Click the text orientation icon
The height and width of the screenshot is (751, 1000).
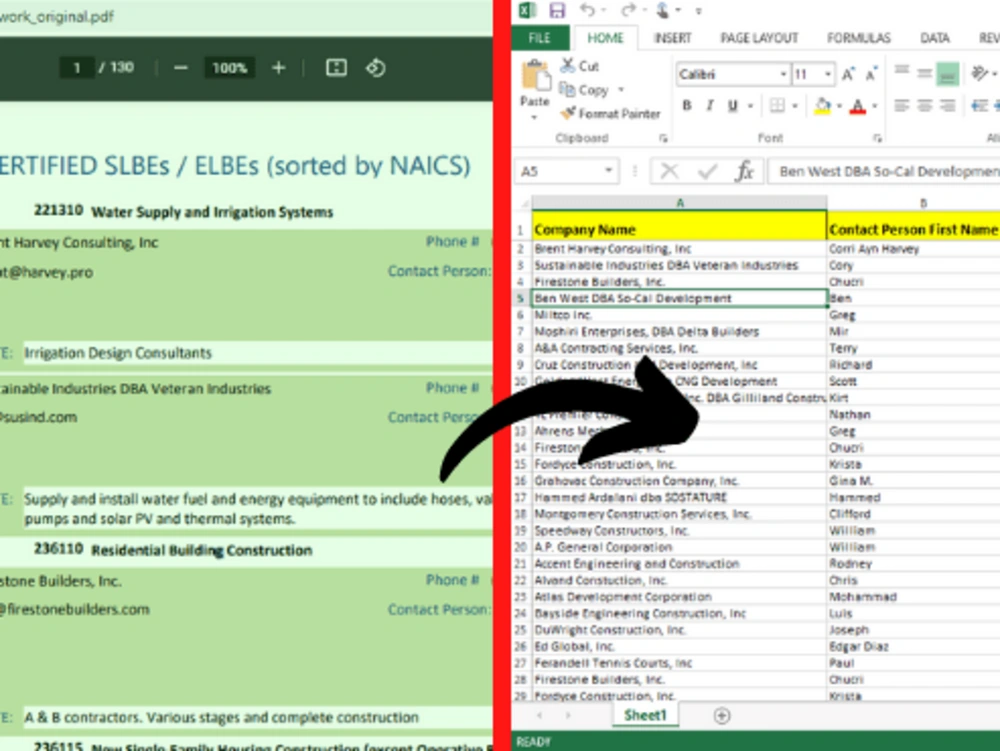pyautogui.click(x=980, y=73)
